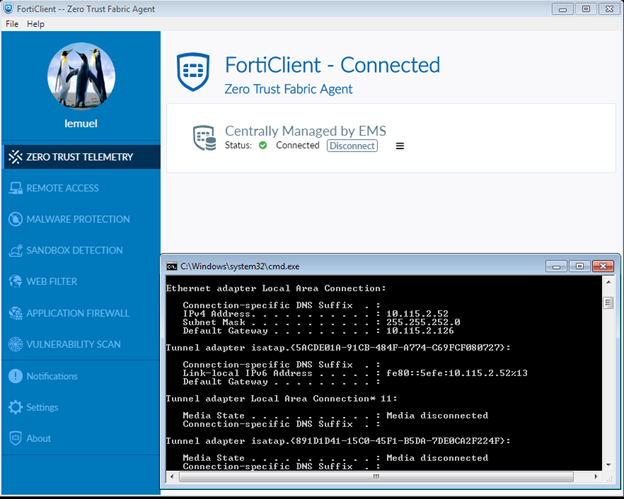Viewport: 624px width, 499px height.
Task: Click the Application Firewall icon
Action: point(16,313)
